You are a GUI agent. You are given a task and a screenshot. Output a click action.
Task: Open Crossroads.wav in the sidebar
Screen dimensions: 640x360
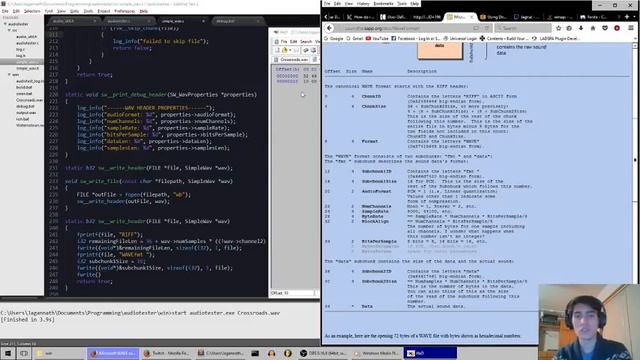point(29,100)
